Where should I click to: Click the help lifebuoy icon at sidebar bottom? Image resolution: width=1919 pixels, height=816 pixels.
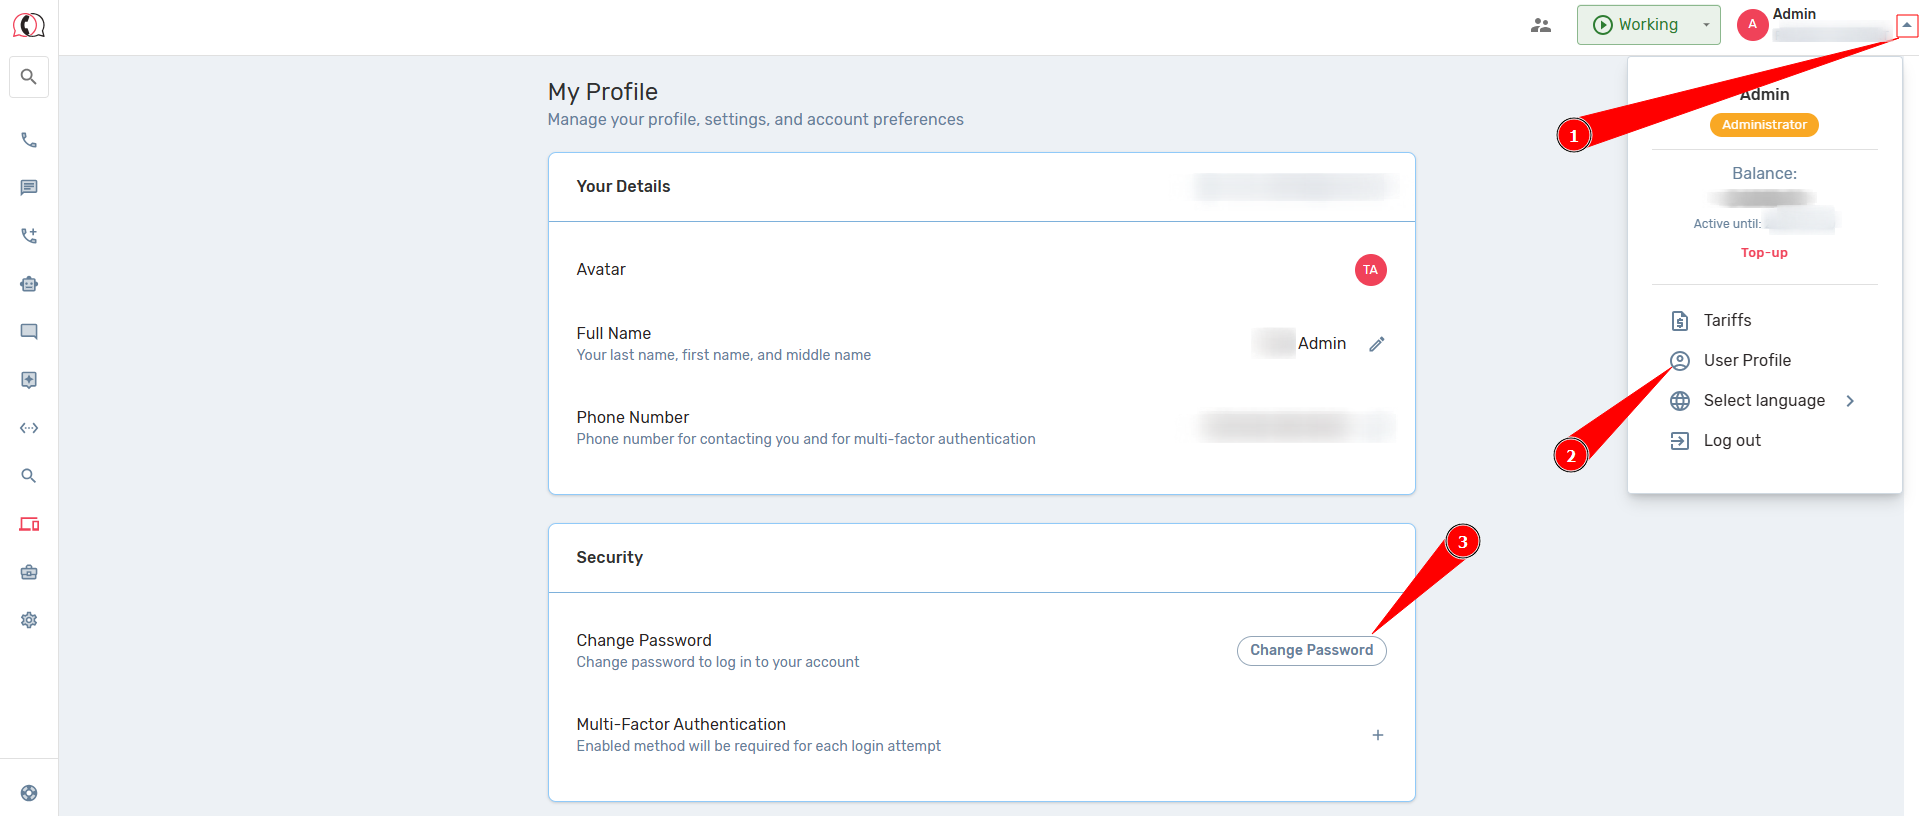click(x=29, y=793)
